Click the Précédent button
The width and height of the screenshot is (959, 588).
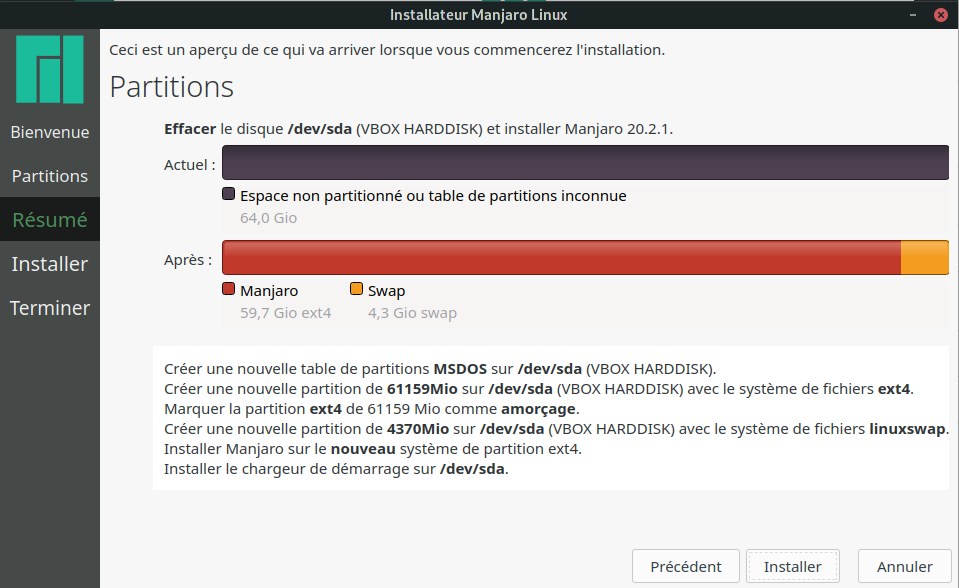(x=686, y=567)
